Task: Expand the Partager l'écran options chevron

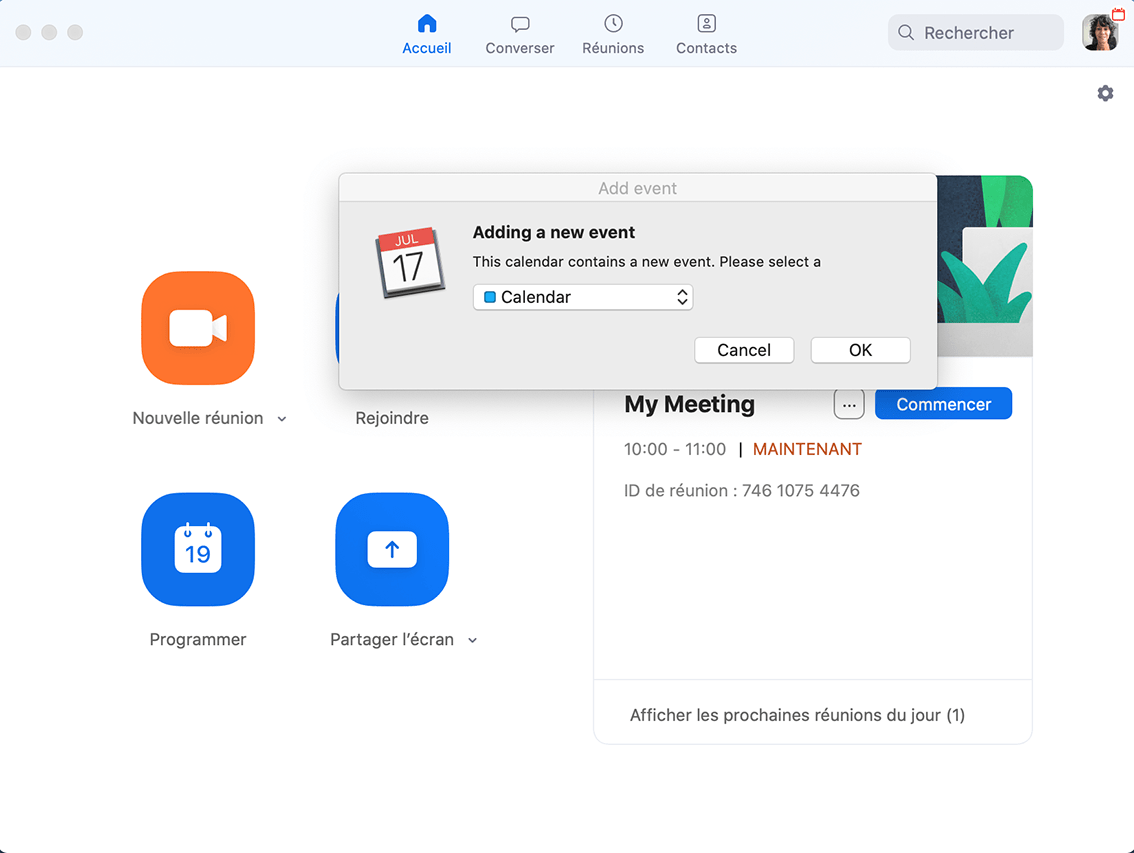Action: coord(472,640)
